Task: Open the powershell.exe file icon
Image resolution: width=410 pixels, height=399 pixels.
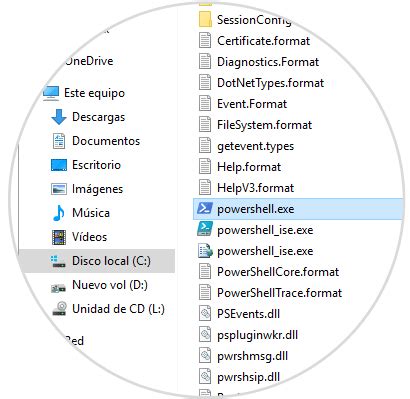Action: pos(205,209)
